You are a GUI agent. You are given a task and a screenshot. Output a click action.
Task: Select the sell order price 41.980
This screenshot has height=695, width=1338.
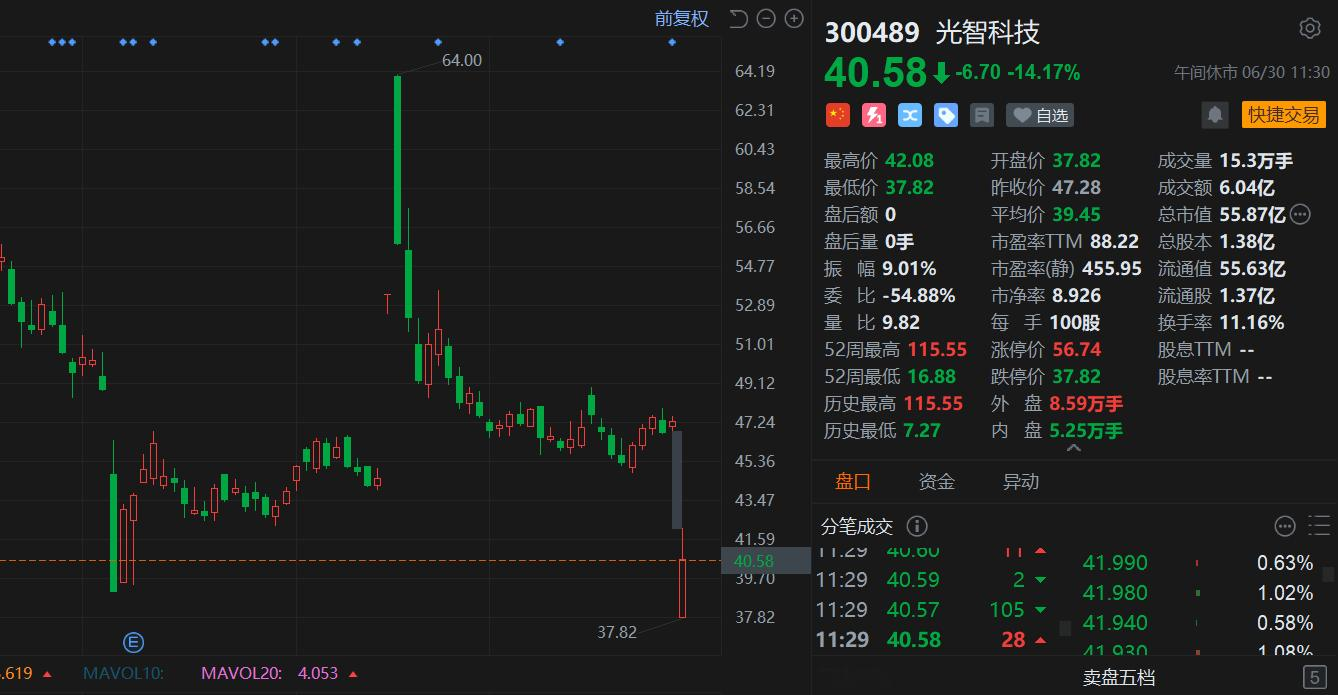tap(1115, 593)
